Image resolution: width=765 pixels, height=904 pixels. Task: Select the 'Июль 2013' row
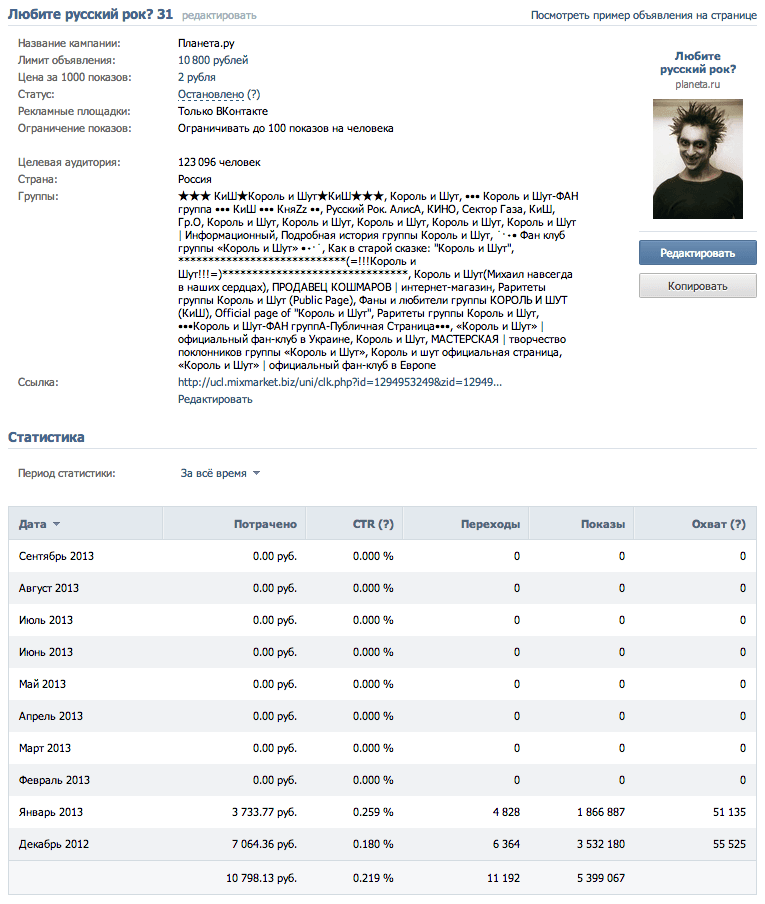click(382, 620)
